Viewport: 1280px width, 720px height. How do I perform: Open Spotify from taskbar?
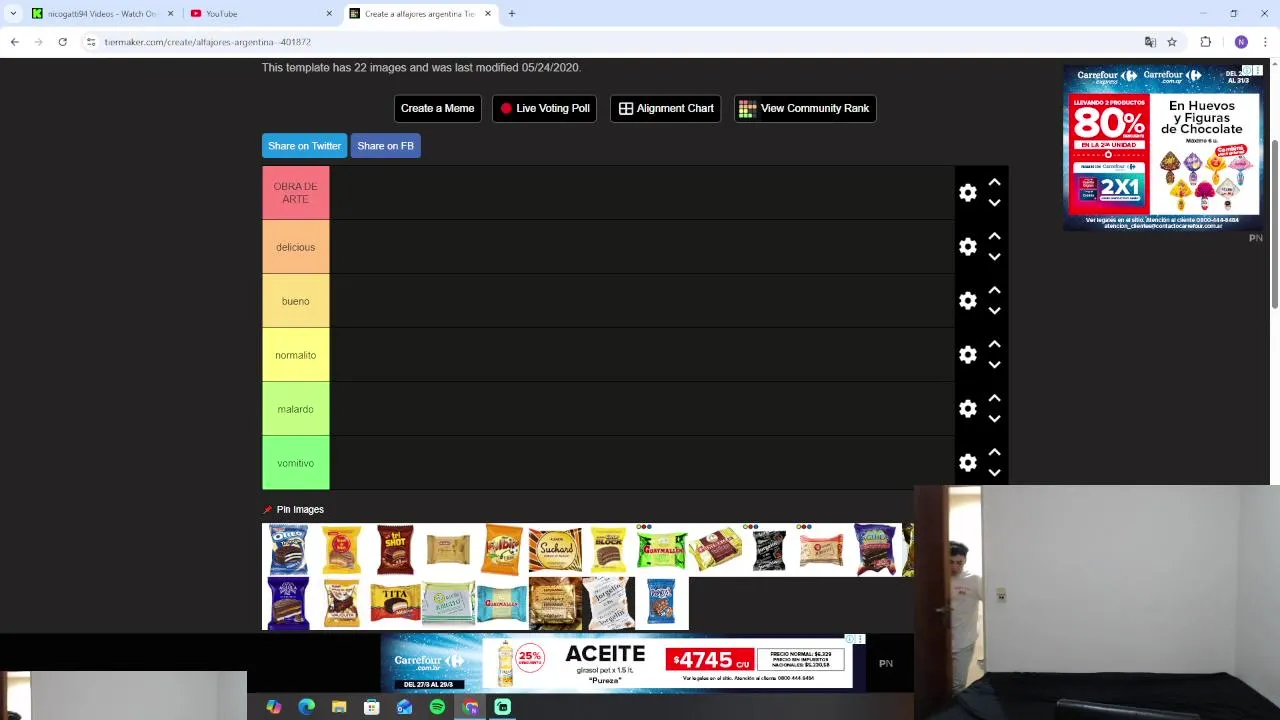(437, 707)
